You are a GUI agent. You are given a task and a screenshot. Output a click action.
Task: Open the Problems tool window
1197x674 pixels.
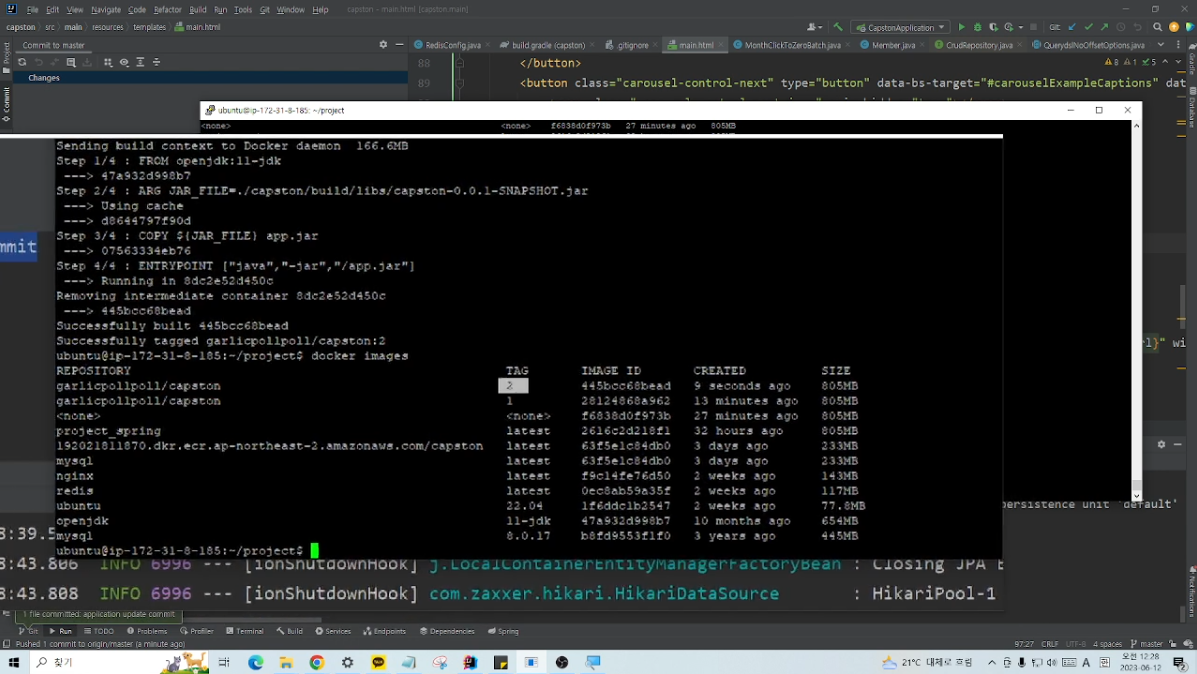147,631
